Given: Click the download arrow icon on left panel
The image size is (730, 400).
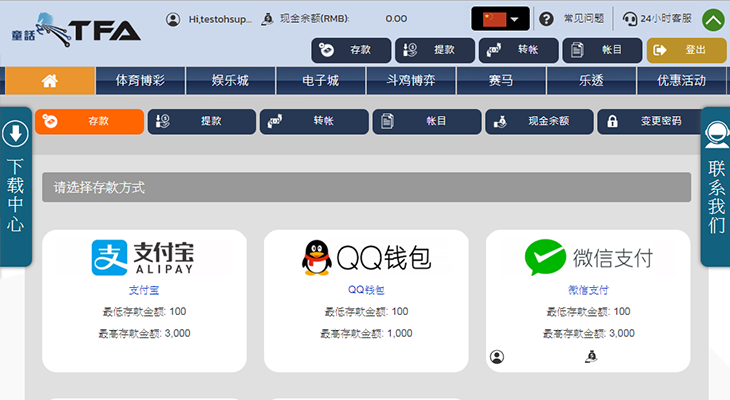Looking at the screenshot, I should pyautogui.click(x=15, y=134).
